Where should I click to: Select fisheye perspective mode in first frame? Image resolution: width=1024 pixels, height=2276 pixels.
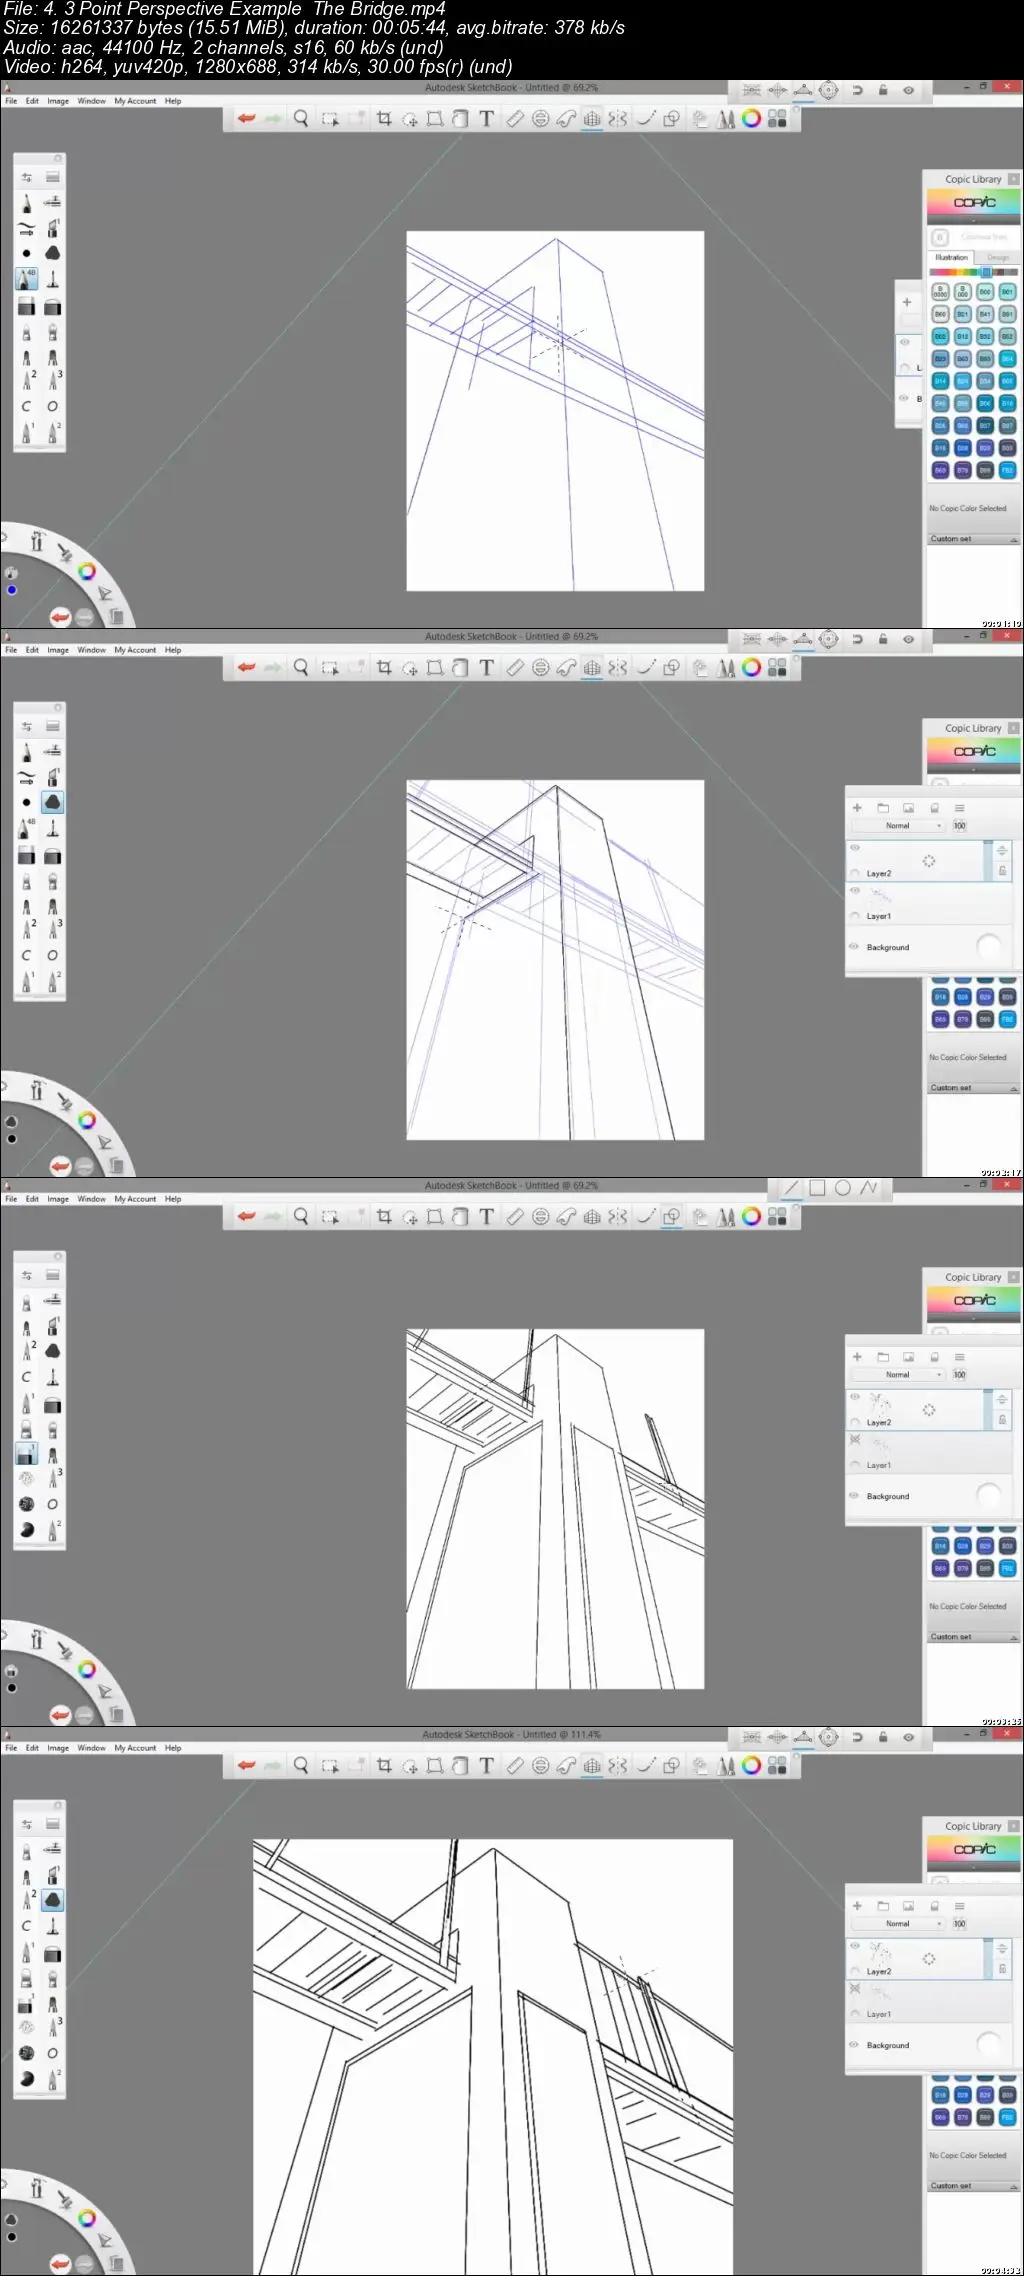pyautogui.click(x=829, y=90)
